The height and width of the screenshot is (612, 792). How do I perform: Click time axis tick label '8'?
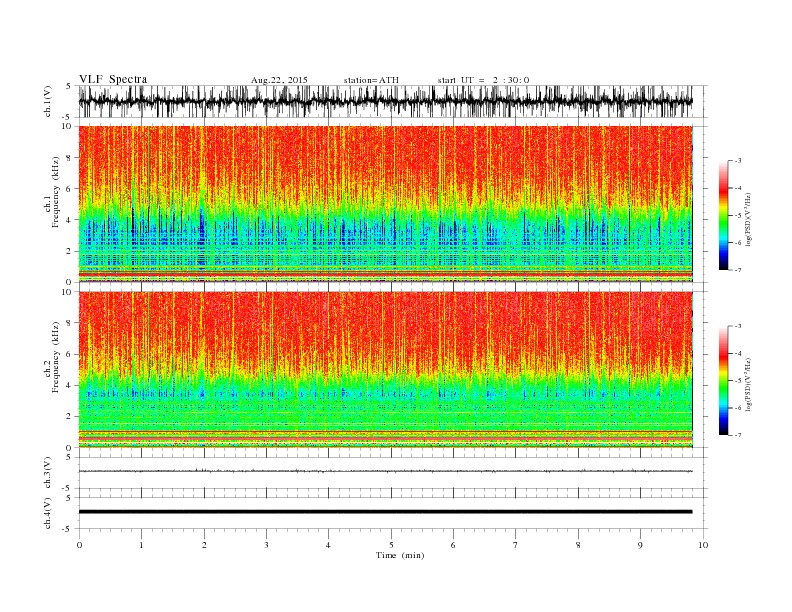click(578, 545)
